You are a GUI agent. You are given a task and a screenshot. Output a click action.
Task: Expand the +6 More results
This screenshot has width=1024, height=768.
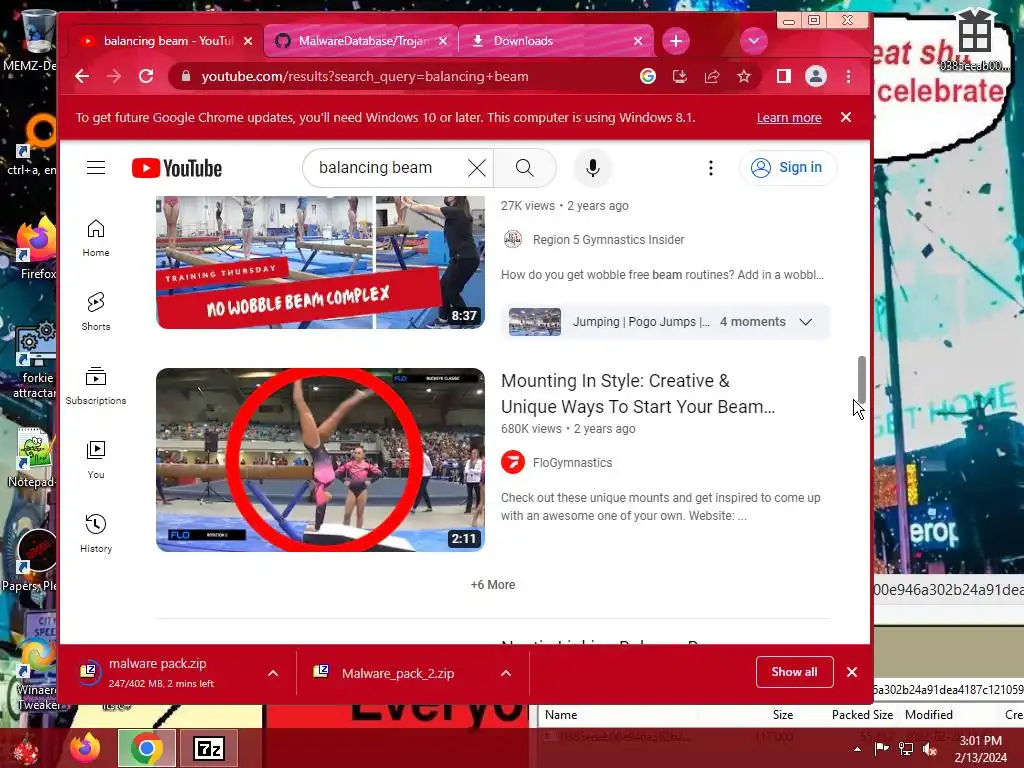click(493, 584)
